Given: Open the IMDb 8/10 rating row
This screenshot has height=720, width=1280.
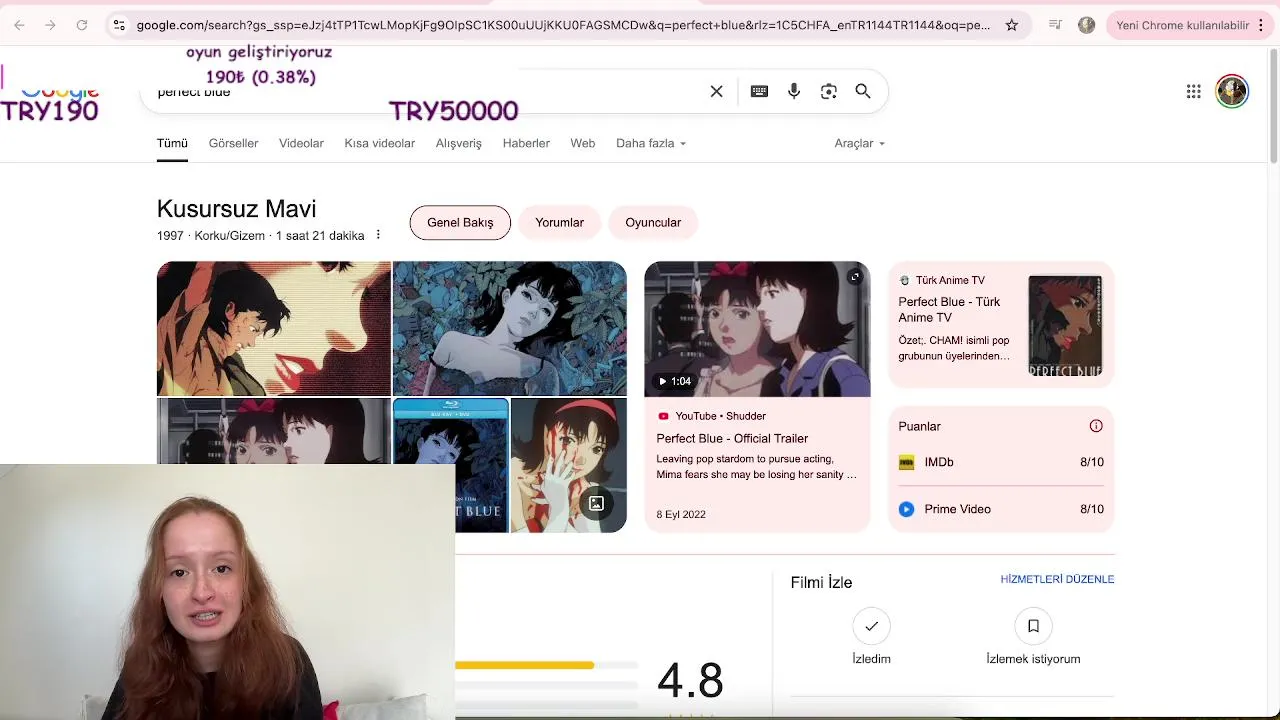Looking at the screenshot, I should point(1001,462).
